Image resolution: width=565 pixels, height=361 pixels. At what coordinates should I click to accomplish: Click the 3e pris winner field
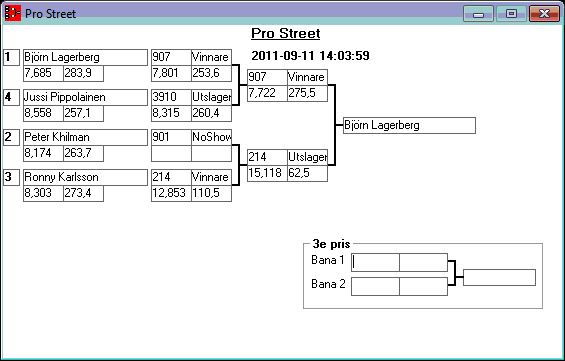click(x=499, y=277)
